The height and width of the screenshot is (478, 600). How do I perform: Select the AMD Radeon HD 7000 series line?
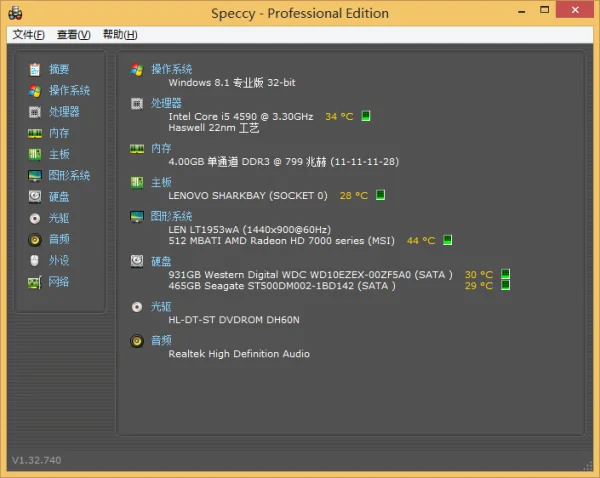point(282,241)
